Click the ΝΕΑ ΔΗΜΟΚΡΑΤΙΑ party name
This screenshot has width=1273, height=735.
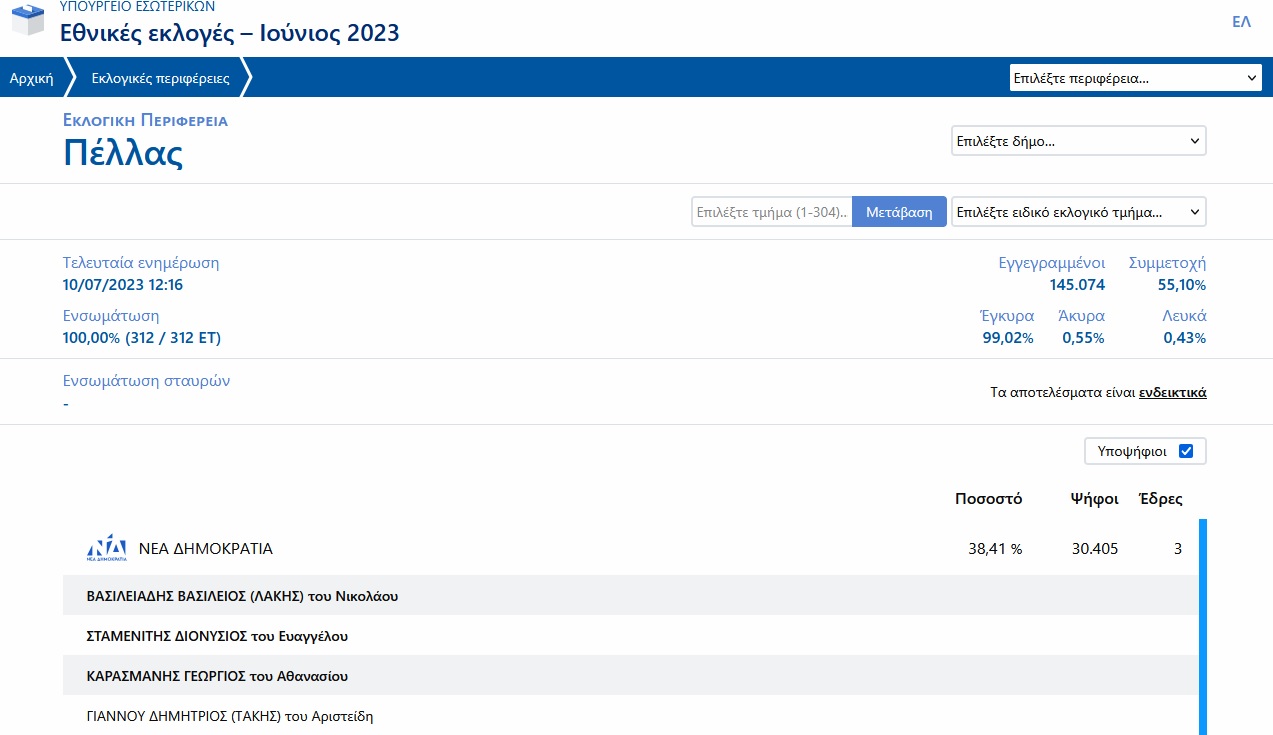(x=205, y=549)
